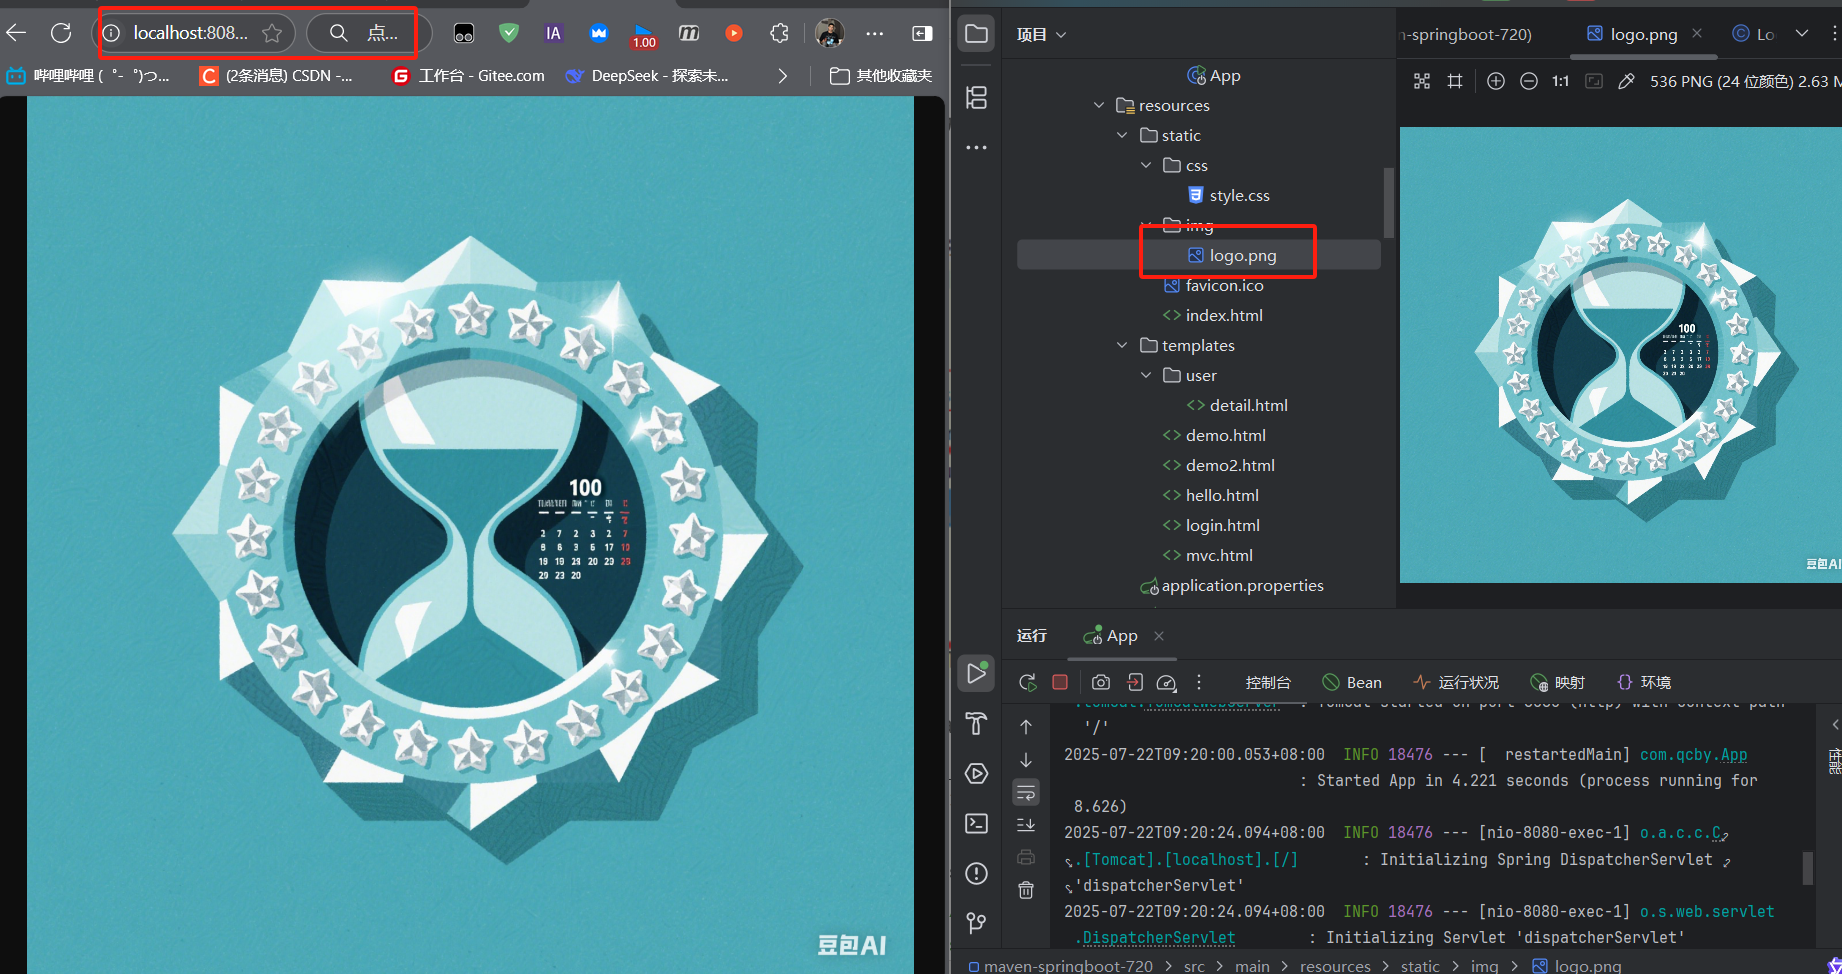Toggle image chessboard background
Image resolution: width=1842 pixels, height=974 pixels.
click(x=1422, y=81)
